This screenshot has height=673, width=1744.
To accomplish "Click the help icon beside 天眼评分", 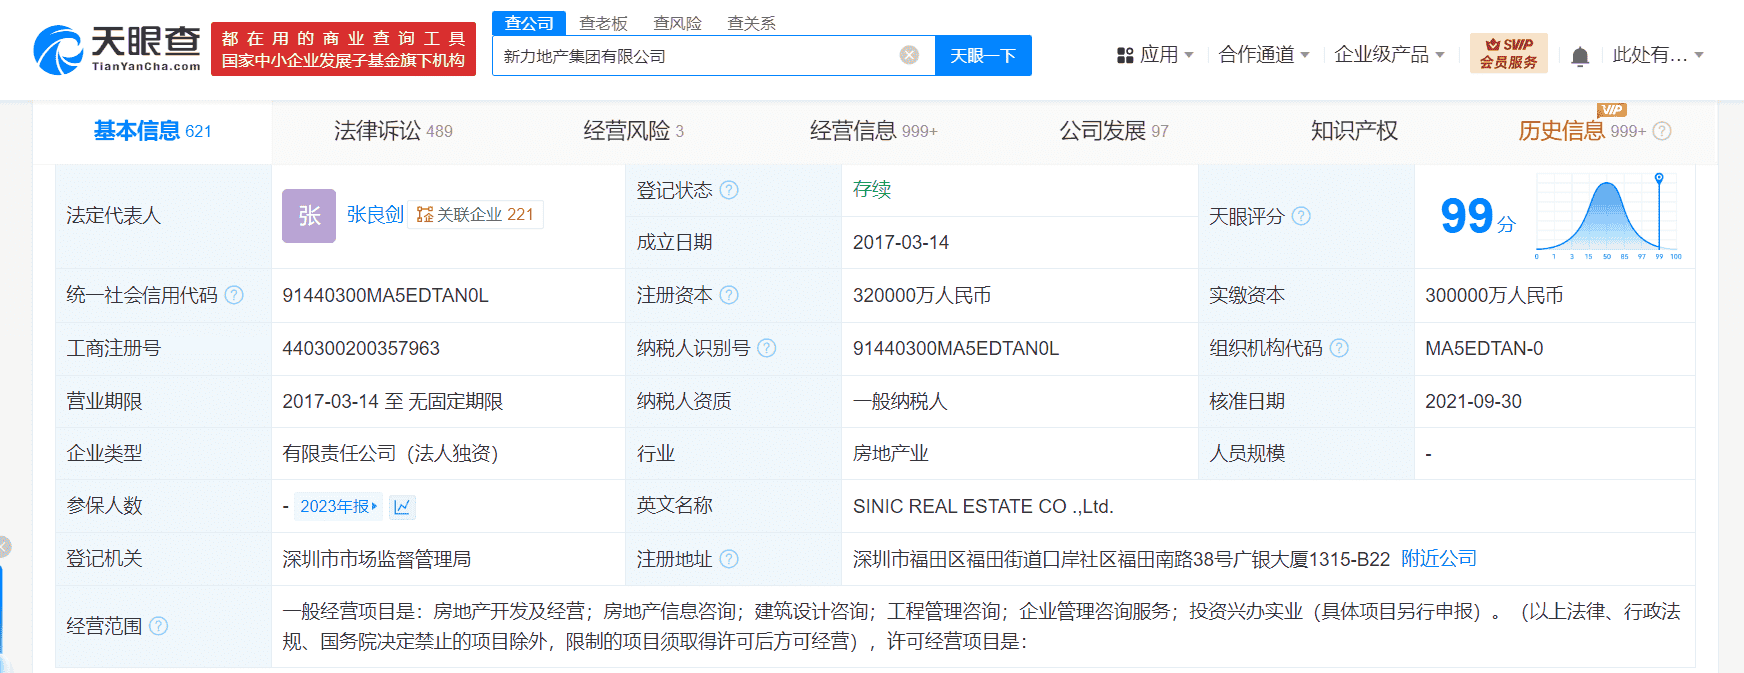I will tap(1301, 216).
